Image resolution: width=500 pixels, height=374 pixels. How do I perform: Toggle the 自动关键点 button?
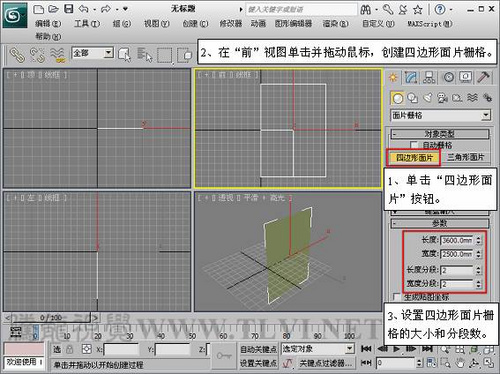[258, 349]
